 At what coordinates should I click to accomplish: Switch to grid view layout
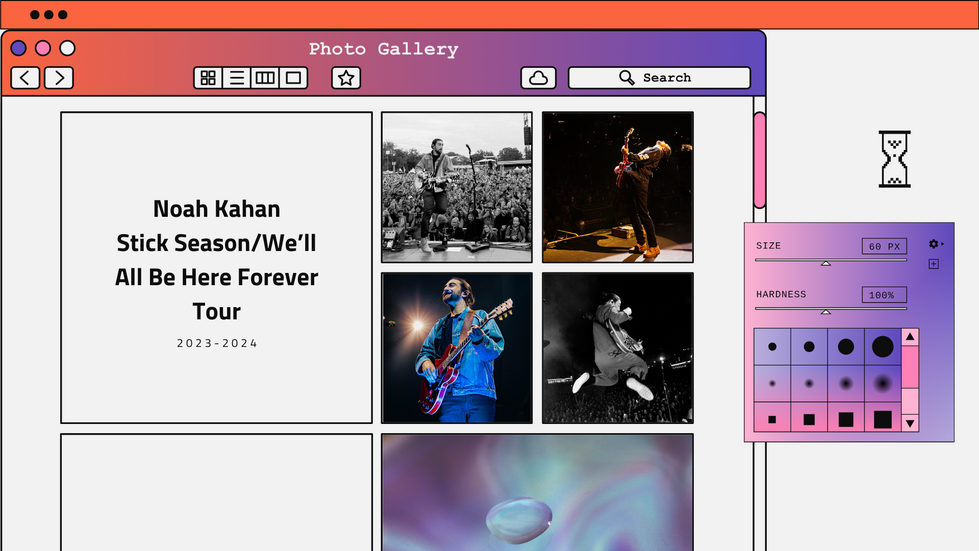pyautogui.click(x=208, y=78)
